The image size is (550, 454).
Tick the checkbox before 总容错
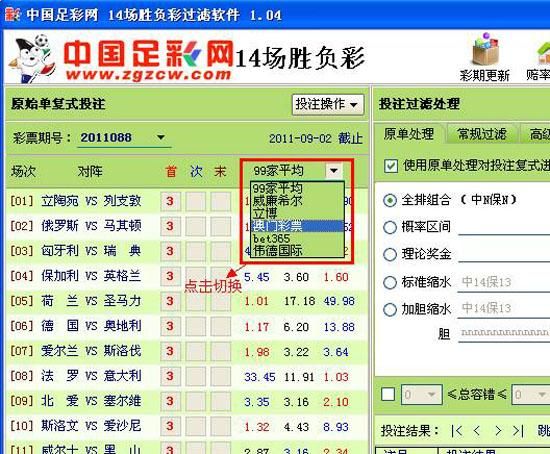point(388,394)
